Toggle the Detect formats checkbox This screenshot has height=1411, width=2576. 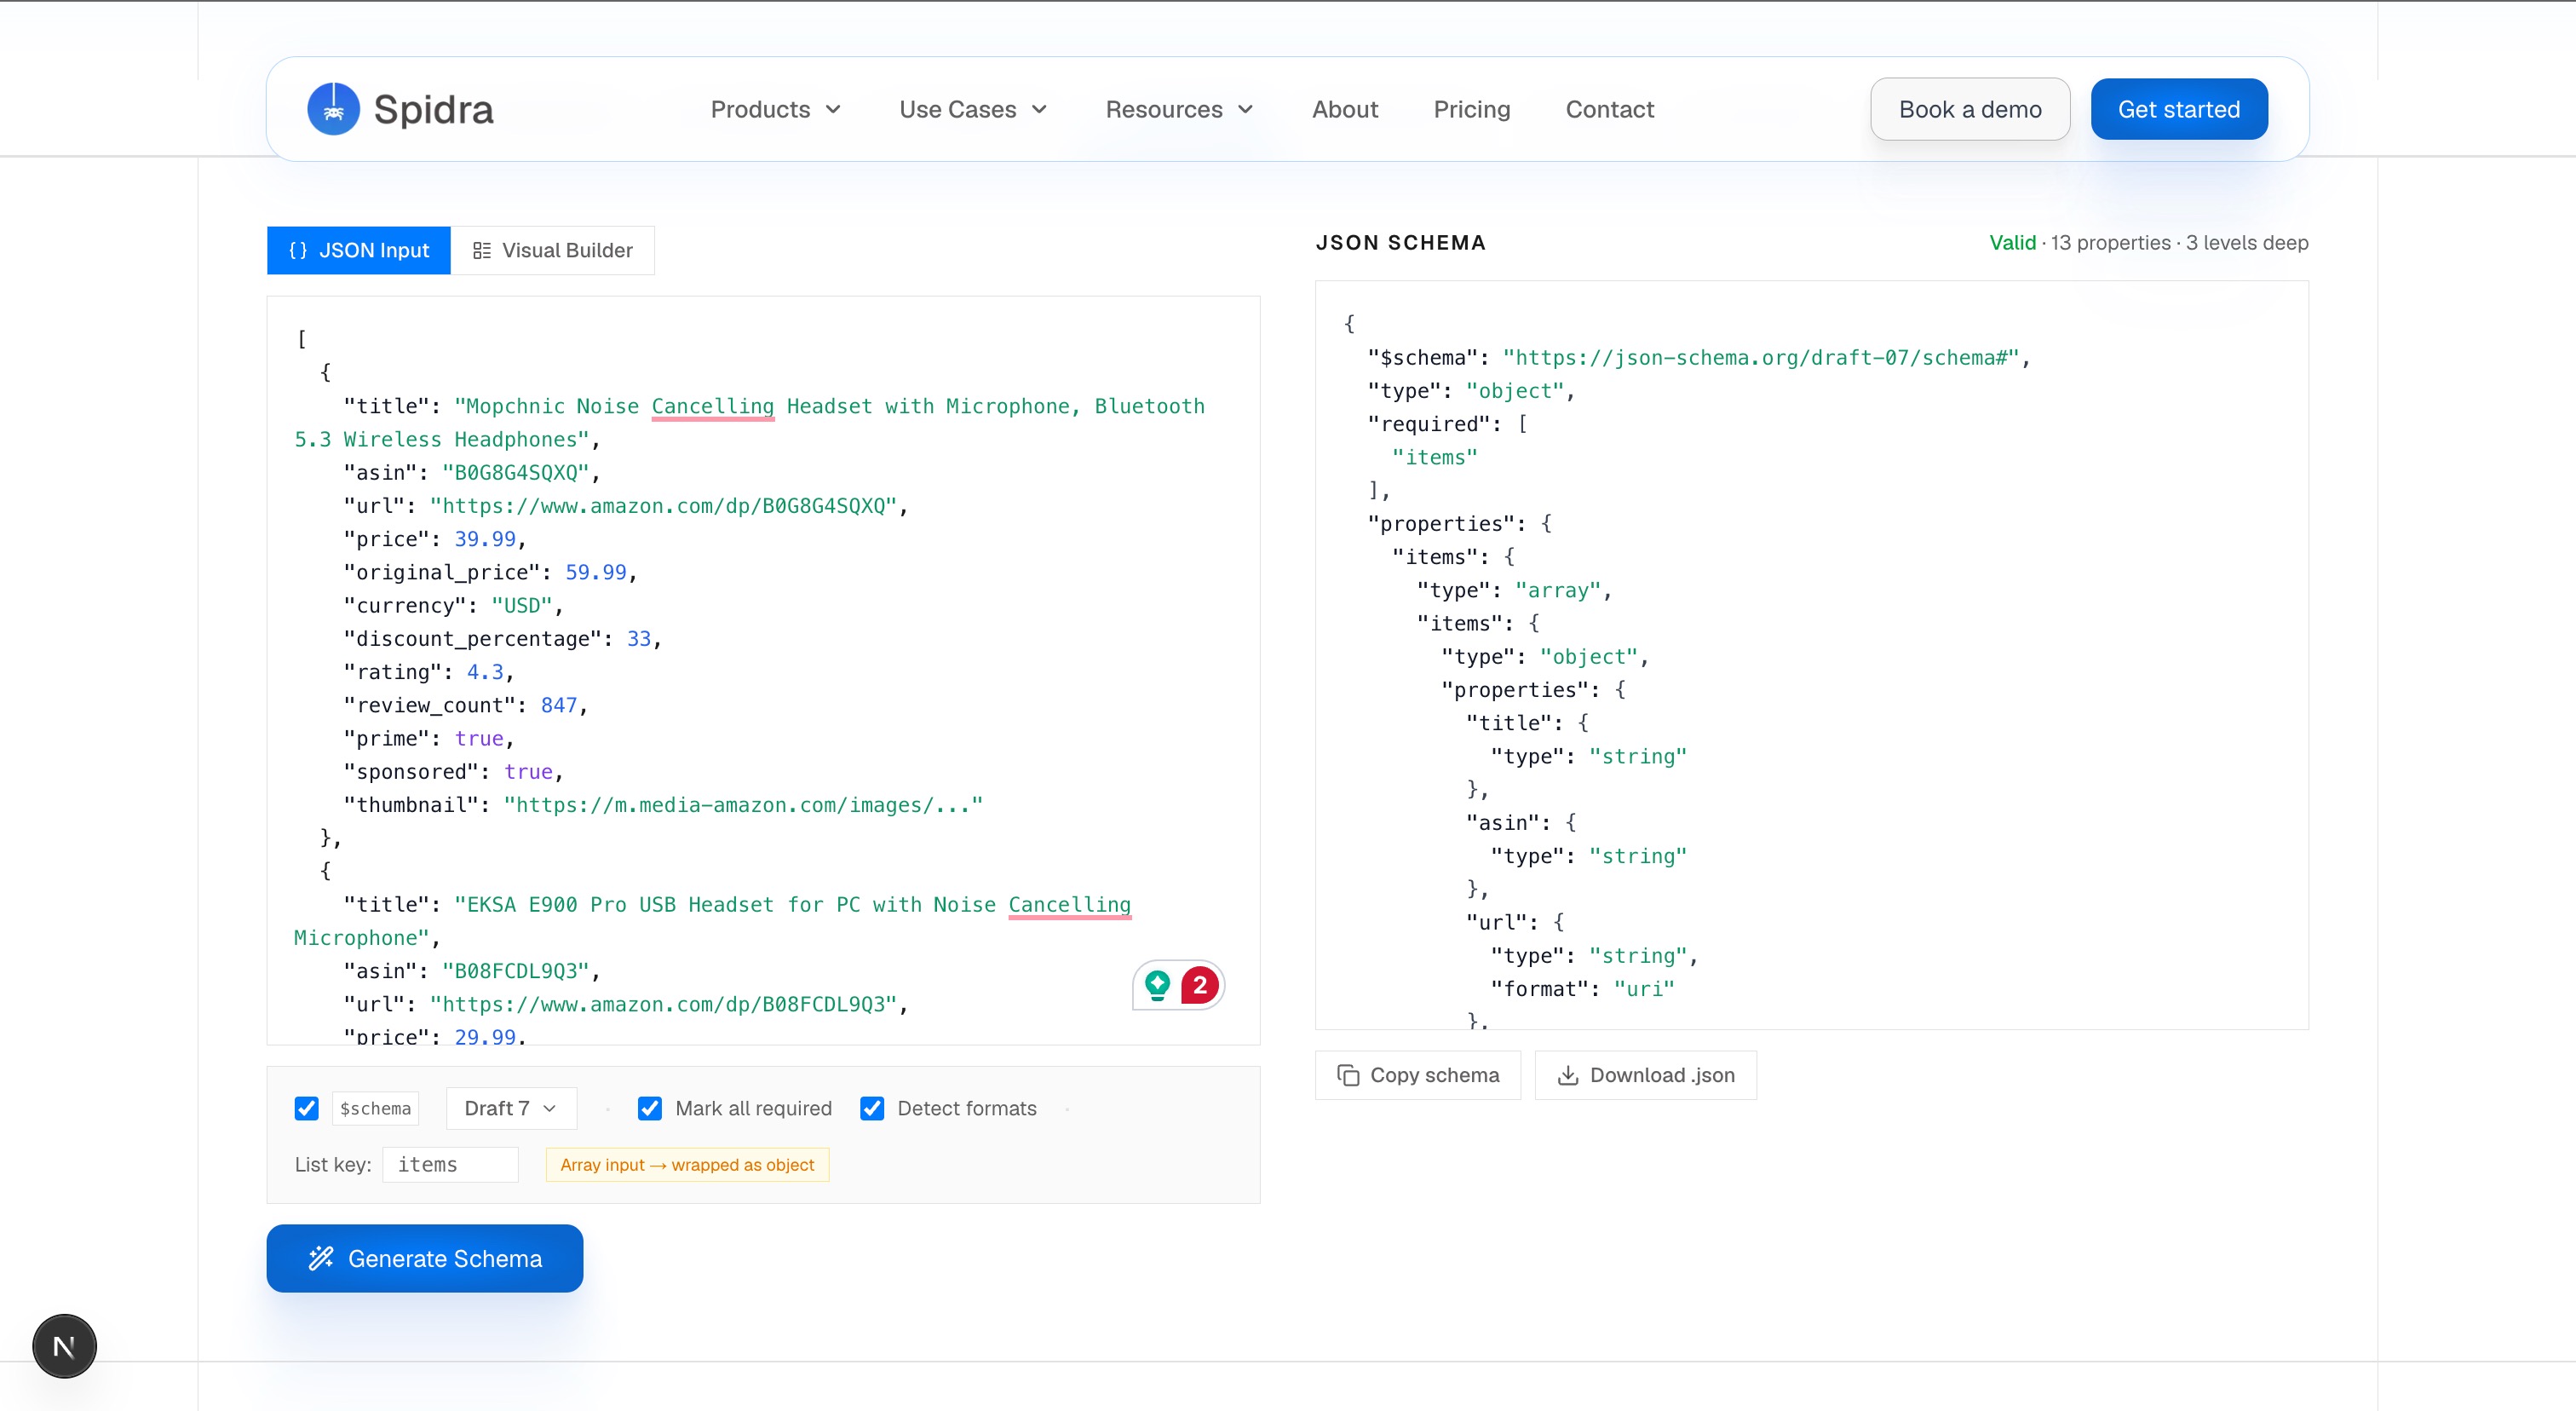(x=872, y=1108)
